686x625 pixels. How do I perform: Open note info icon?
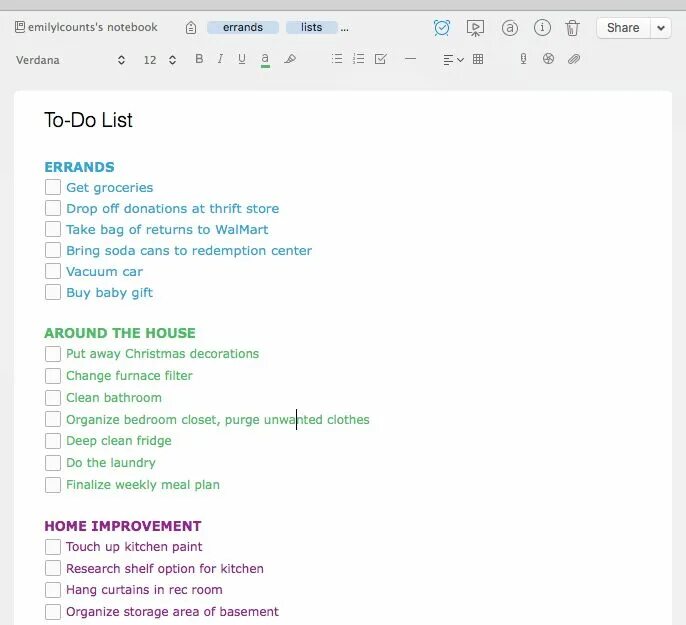click(542, 28)
